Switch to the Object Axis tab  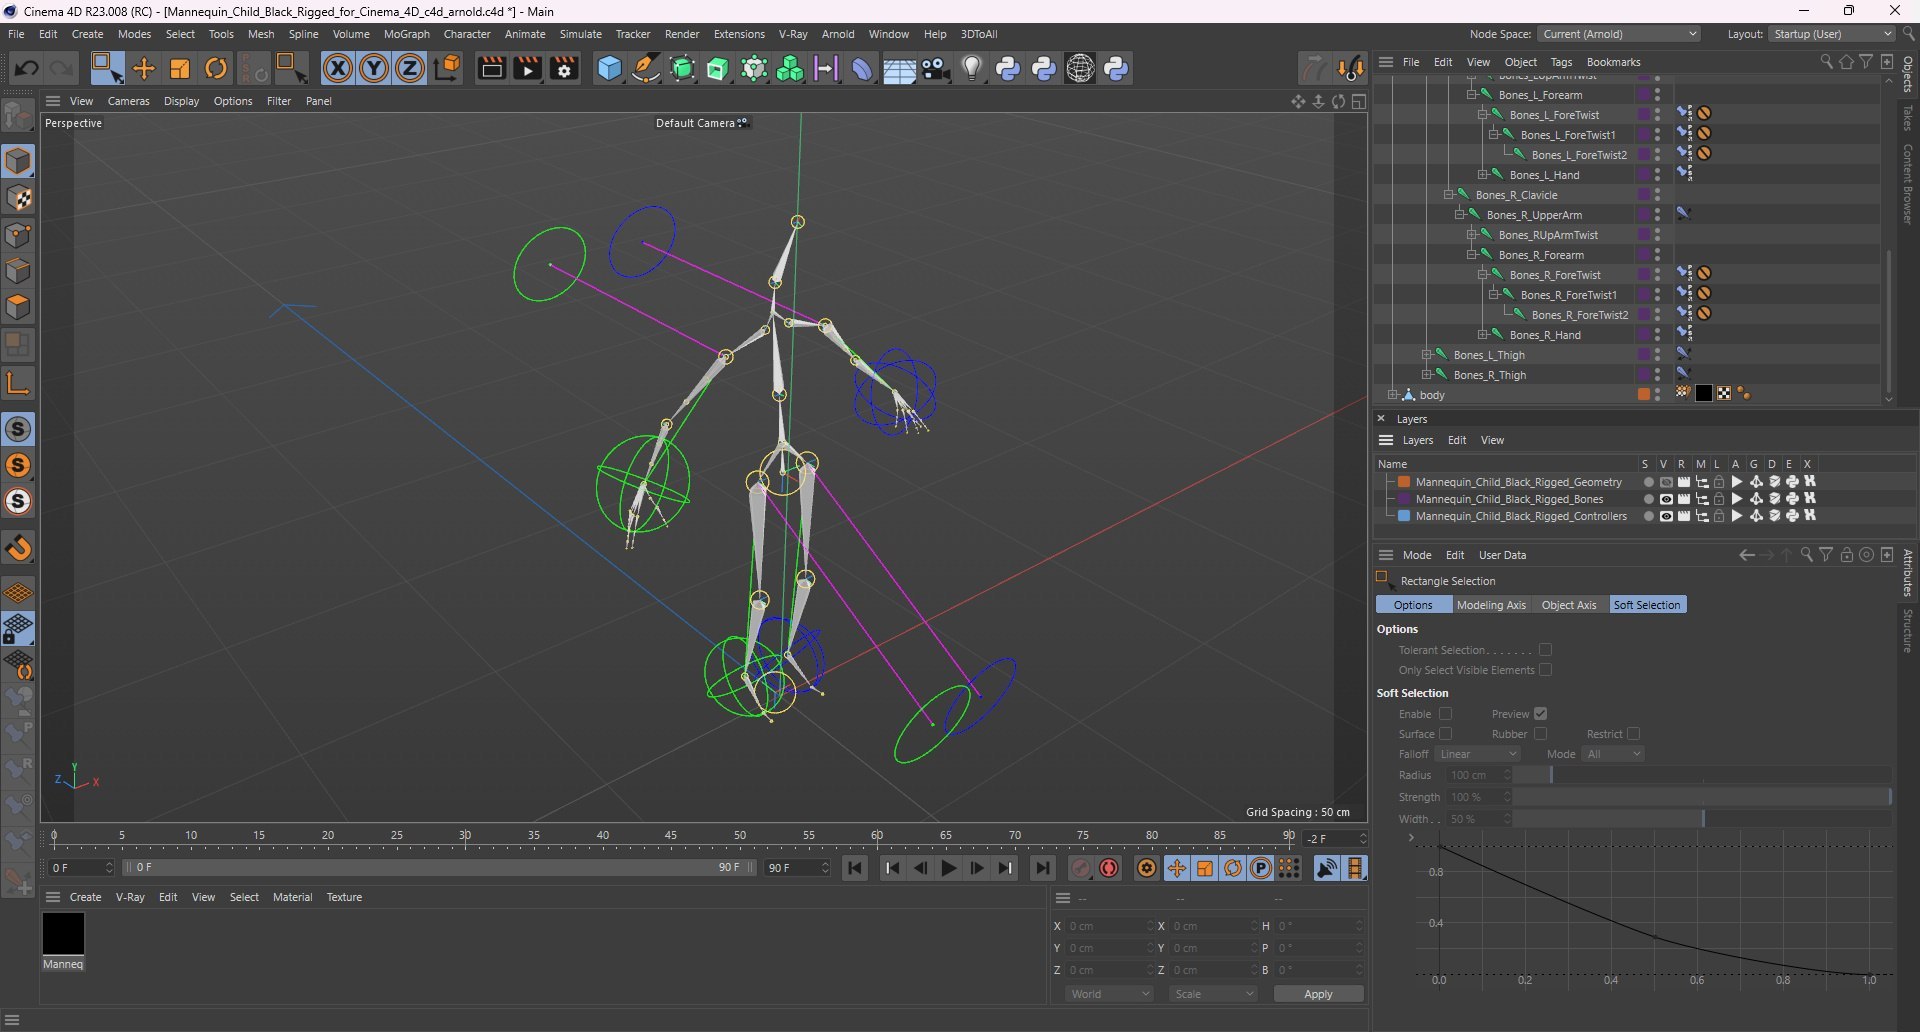tap(1569, 605)
